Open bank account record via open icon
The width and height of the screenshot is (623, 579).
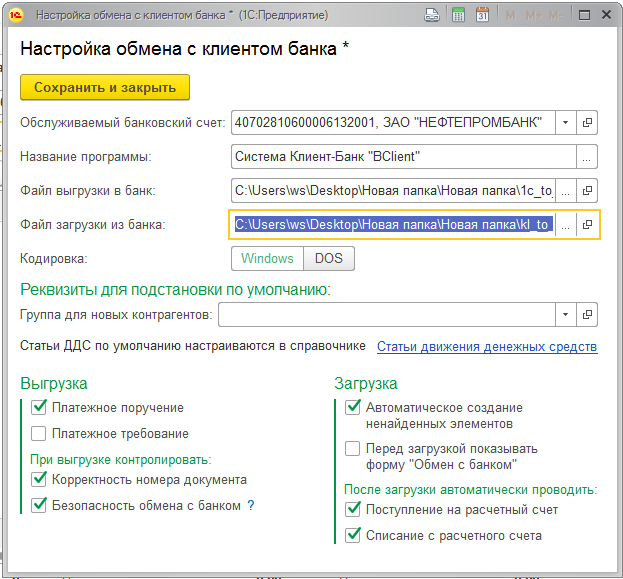click(x=587, y=122)
